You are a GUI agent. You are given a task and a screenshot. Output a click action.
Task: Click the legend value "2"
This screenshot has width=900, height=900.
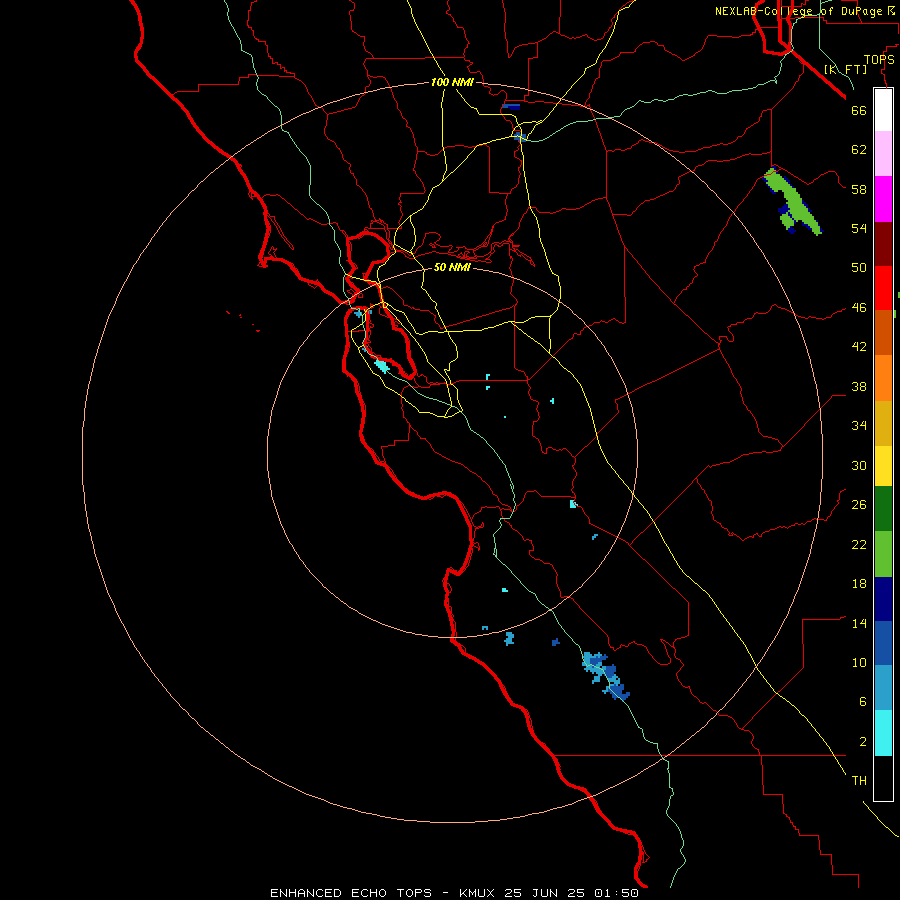pyautogui.click(x=863, y=742)
